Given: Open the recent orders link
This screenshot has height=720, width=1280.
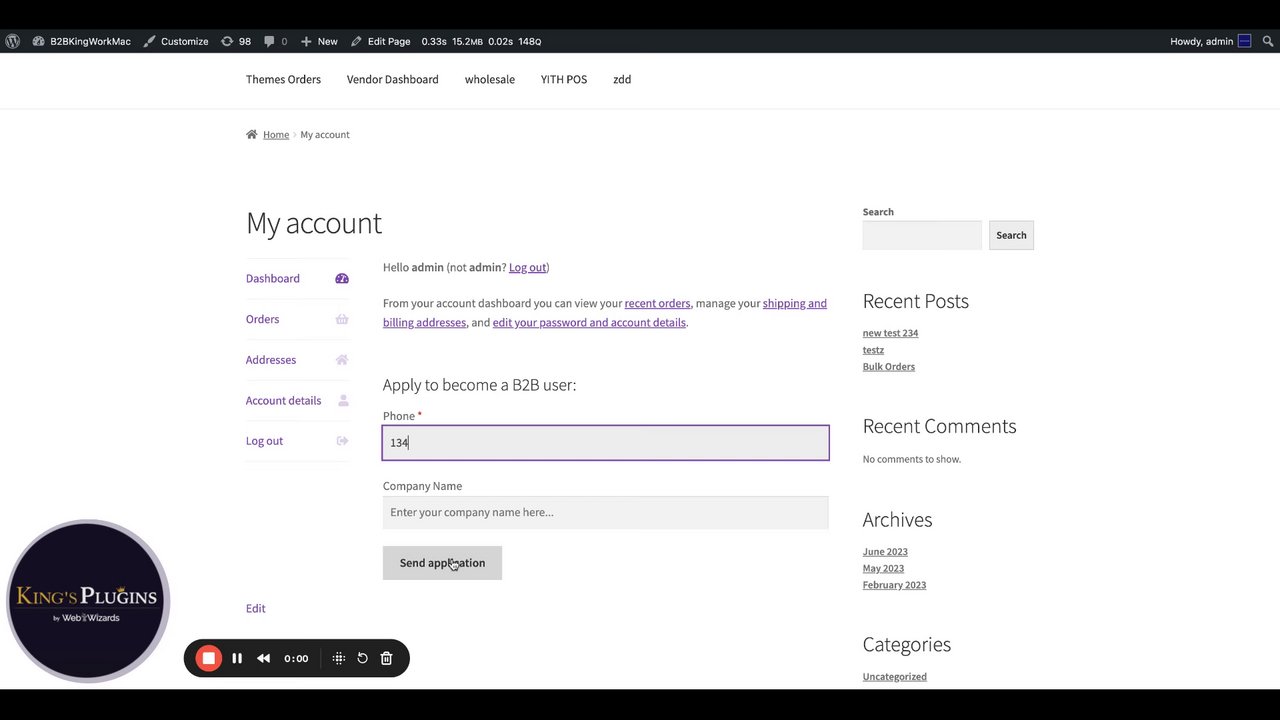Looking at the screenshot, I should pos(657,303).
